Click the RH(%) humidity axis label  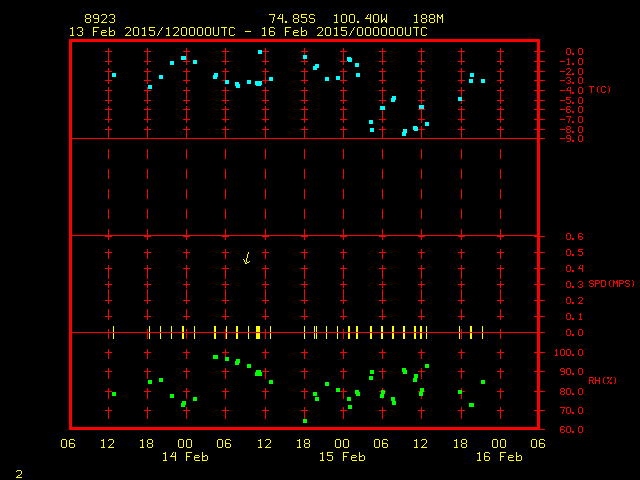coord(601,381)
